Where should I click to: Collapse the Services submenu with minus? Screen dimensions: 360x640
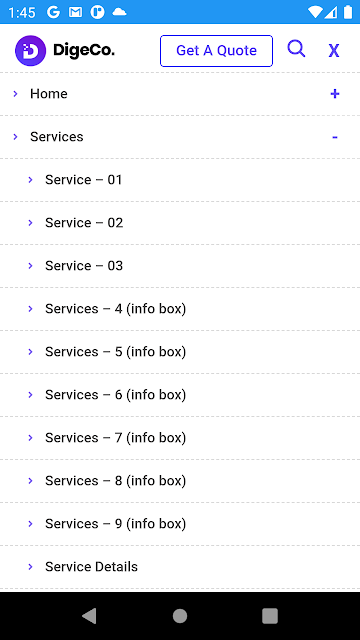(335, 137)
